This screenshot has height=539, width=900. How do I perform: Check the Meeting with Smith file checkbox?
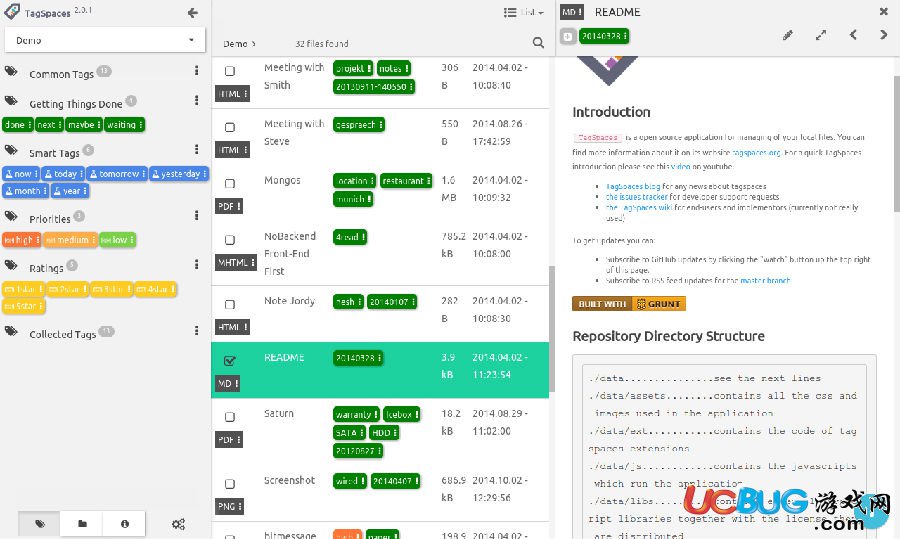point(230,71)
